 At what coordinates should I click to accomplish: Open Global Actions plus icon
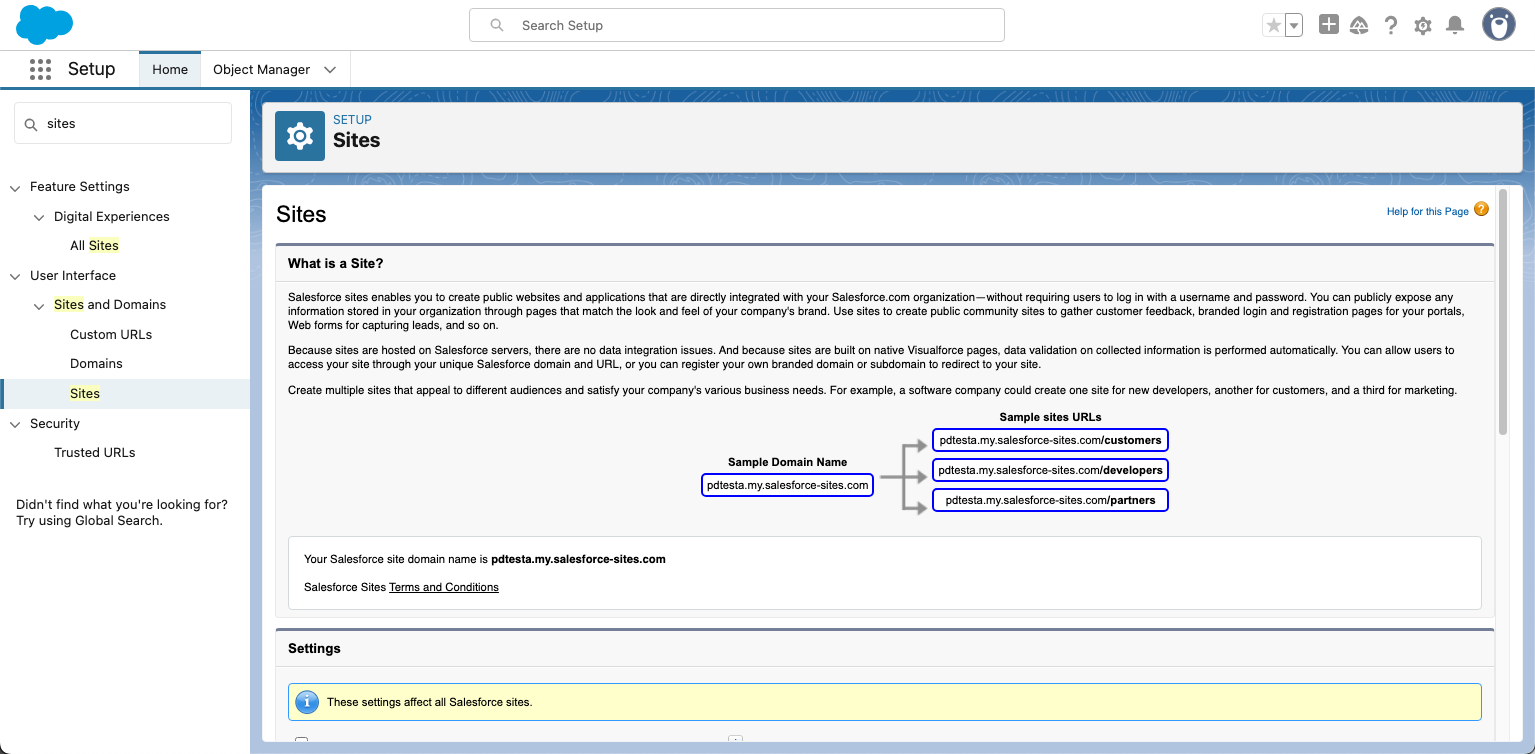(1328, 25)
